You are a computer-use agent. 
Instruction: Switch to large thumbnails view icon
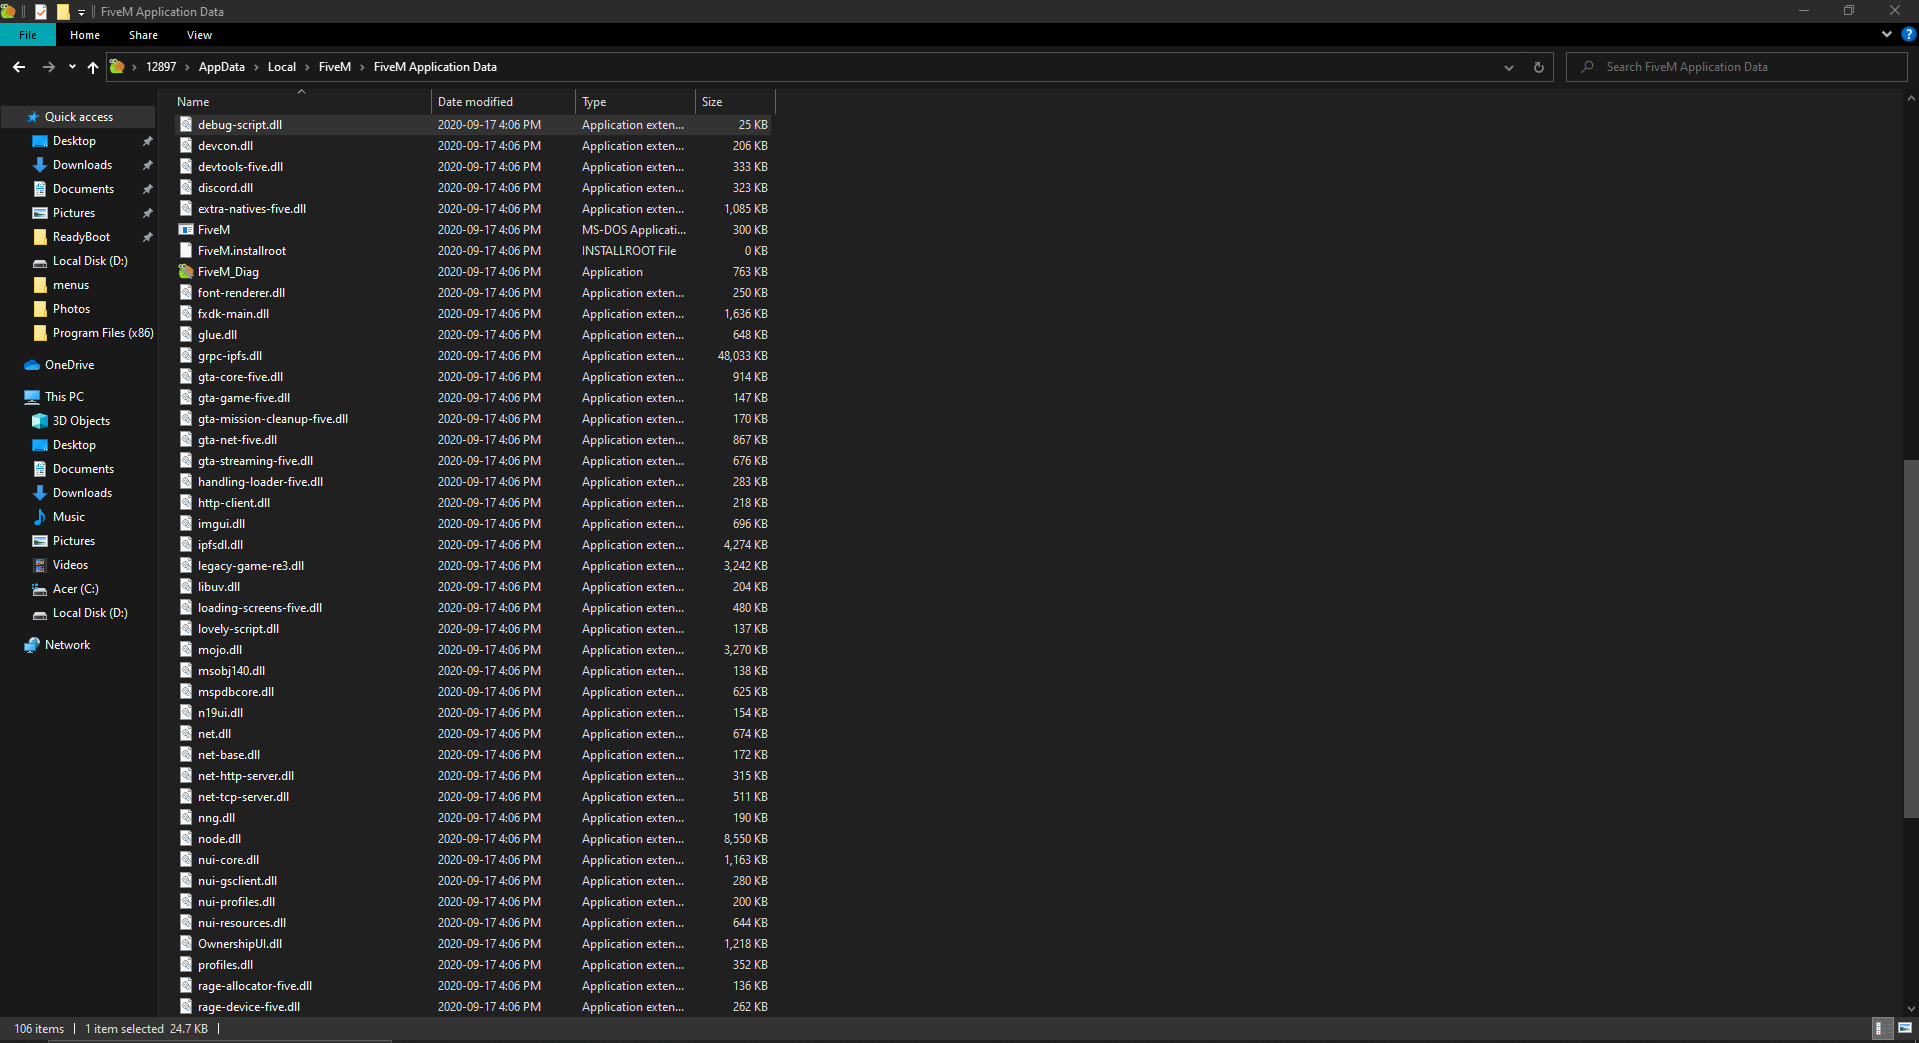[x=1904, y=1028]
